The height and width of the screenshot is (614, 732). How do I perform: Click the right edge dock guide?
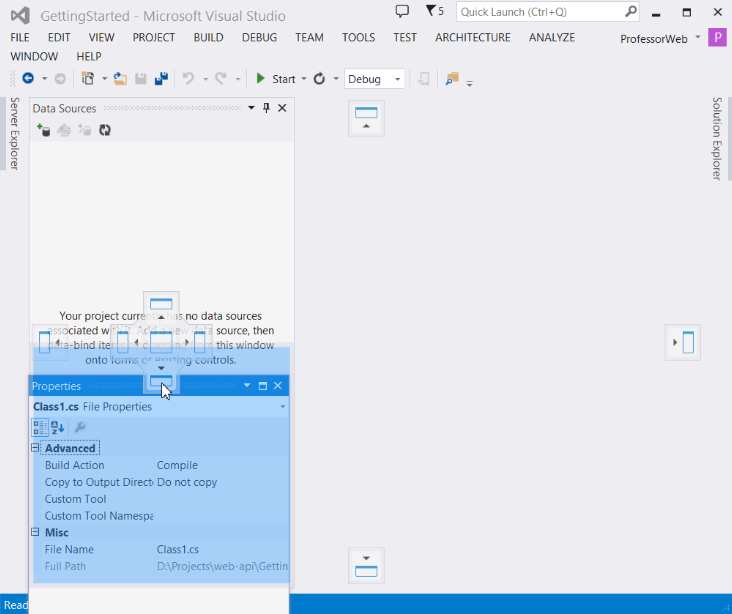(683, 342)
